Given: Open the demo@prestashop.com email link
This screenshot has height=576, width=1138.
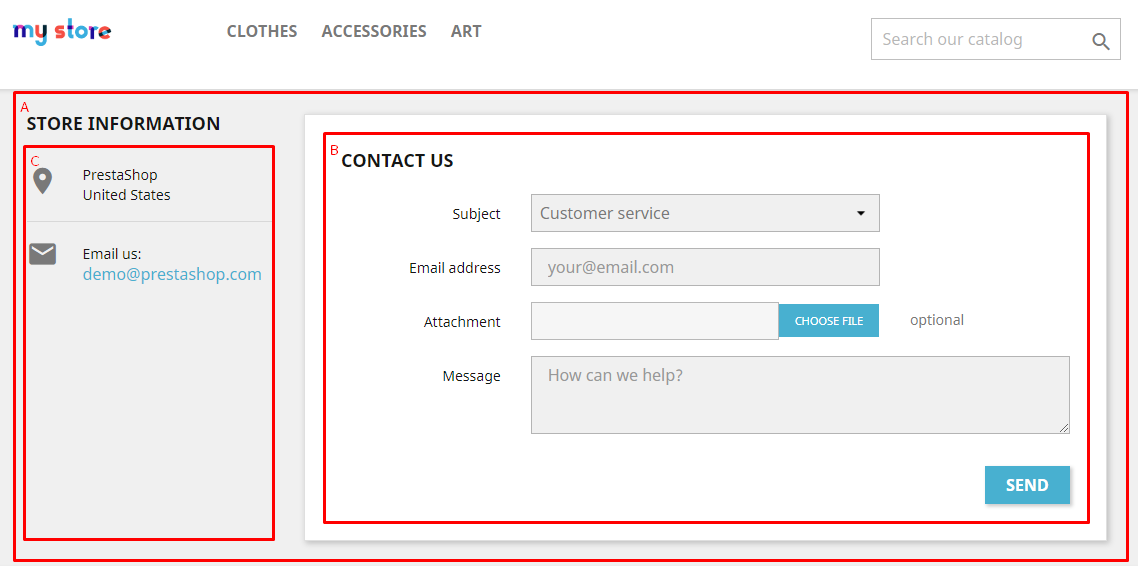Looking at the screenshot, I should 172,274.
